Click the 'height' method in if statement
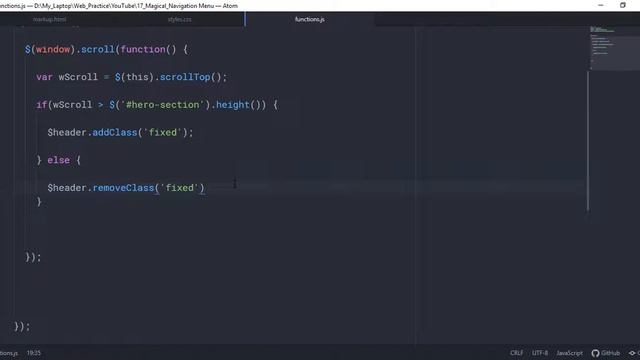This screenshot has height=360, width=640. pyautogui.click(x=233, y=105)
